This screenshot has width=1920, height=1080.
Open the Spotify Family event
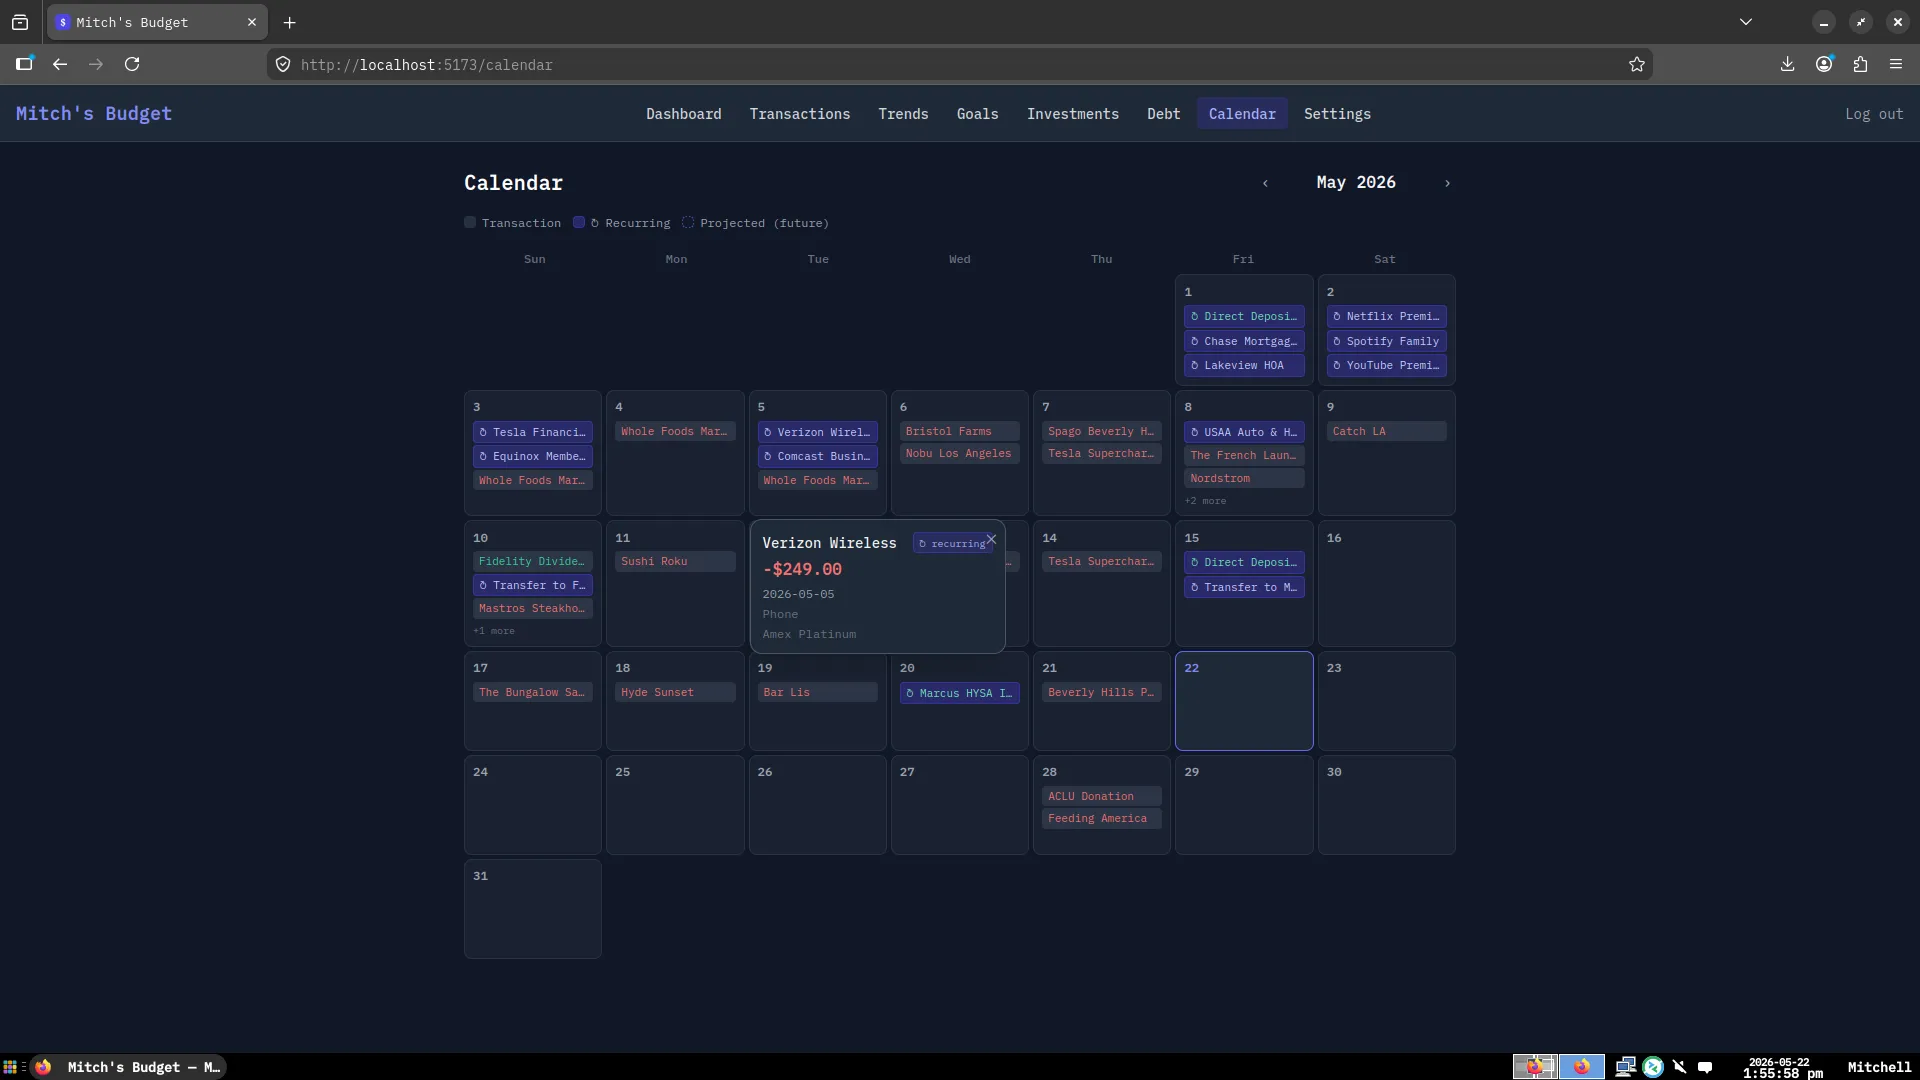tap(1386, 341)
